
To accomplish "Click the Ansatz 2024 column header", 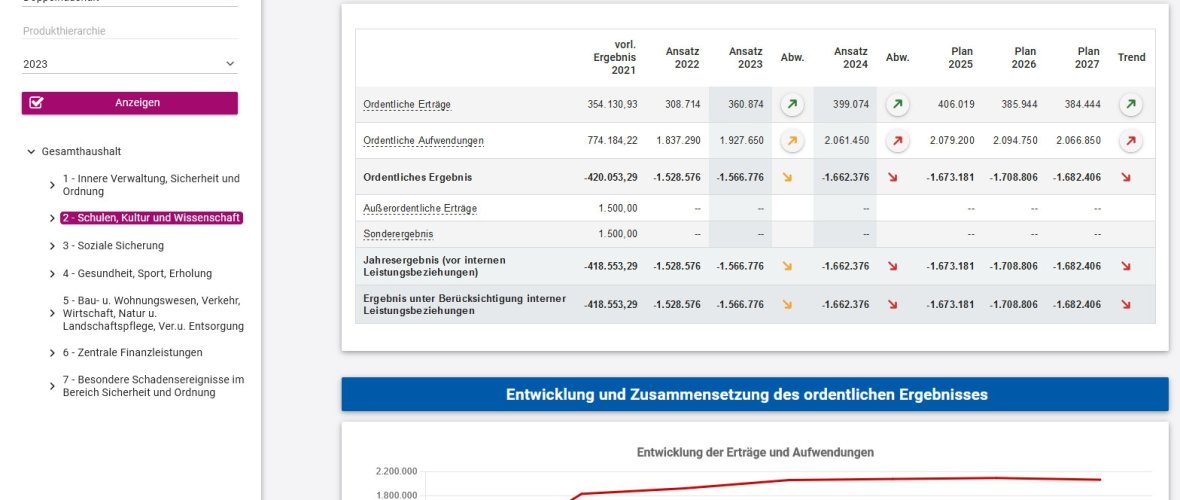I will tap(850, 58).
